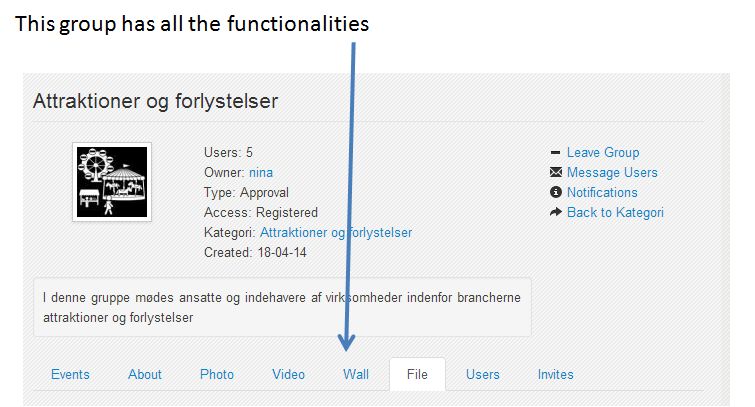Click the info circle icon for Notifications
The width and height of the screenshot is (755, 407).
(x=556, y=192)
